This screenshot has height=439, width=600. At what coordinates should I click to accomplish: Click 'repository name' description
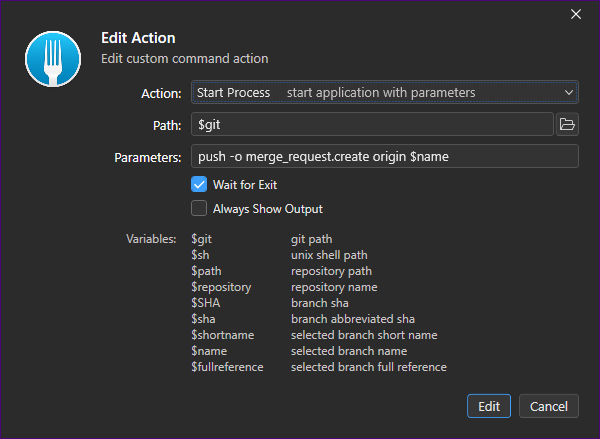tap(334, 287)
